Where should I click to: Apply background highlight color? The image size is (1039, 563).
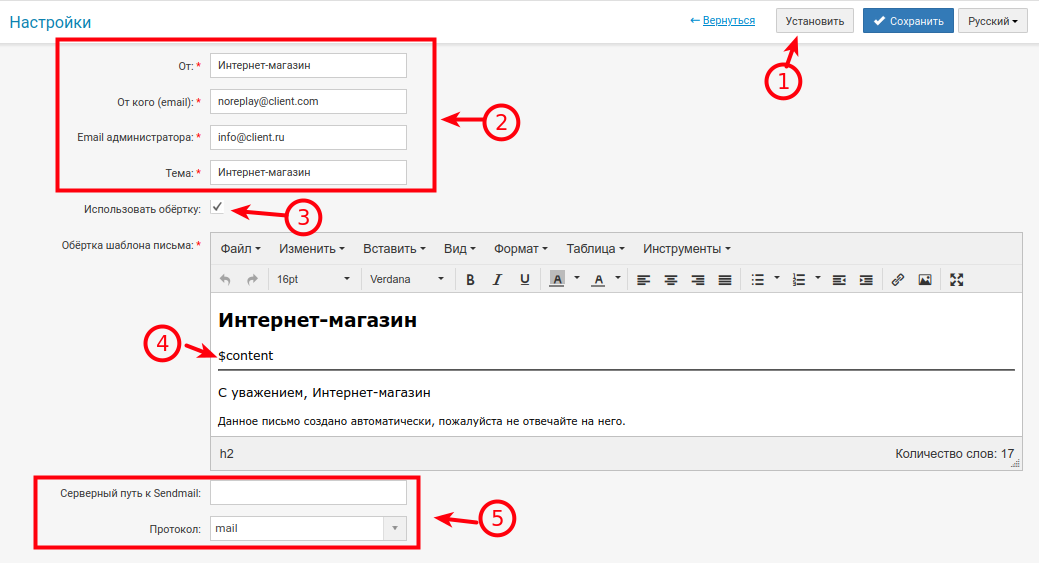click(557, 280)
